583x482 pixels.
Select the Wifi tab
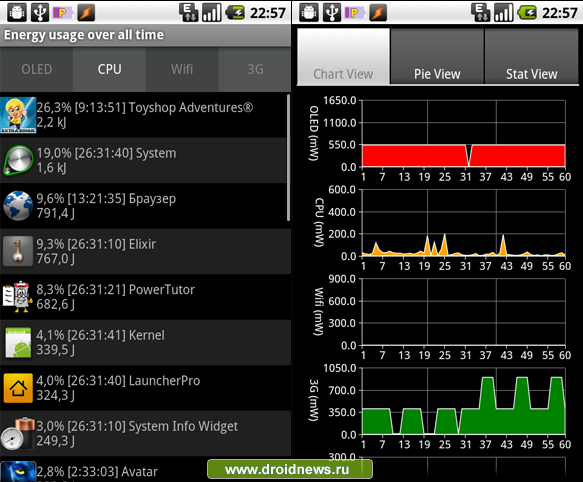point(182,69)
